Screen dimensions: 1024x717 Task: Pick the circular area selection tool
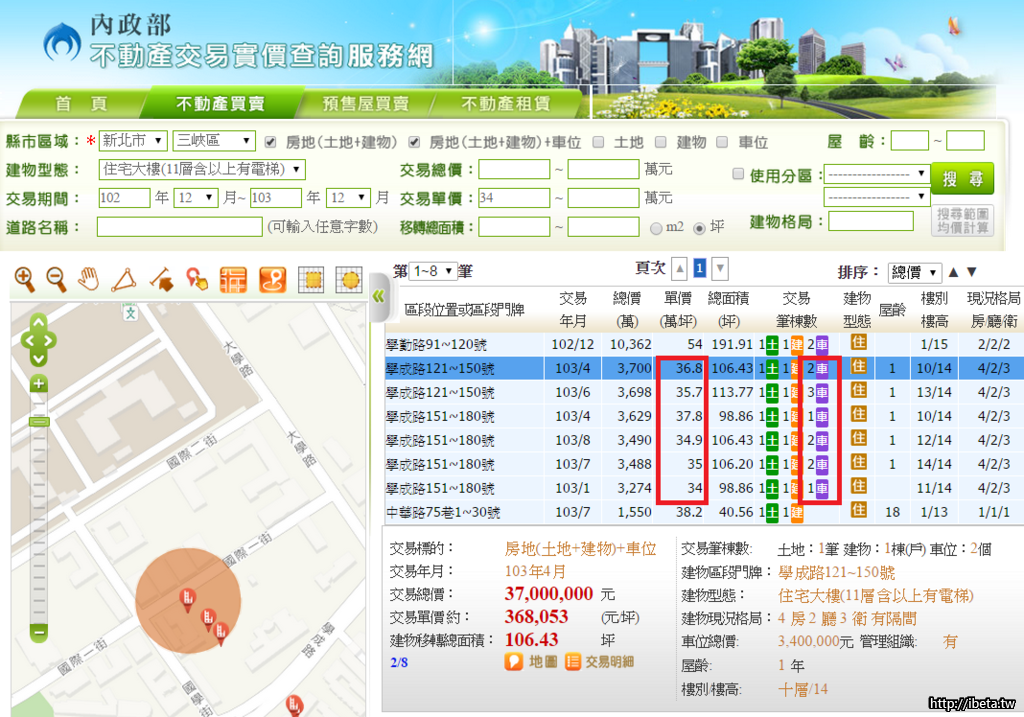coord(348,279)
